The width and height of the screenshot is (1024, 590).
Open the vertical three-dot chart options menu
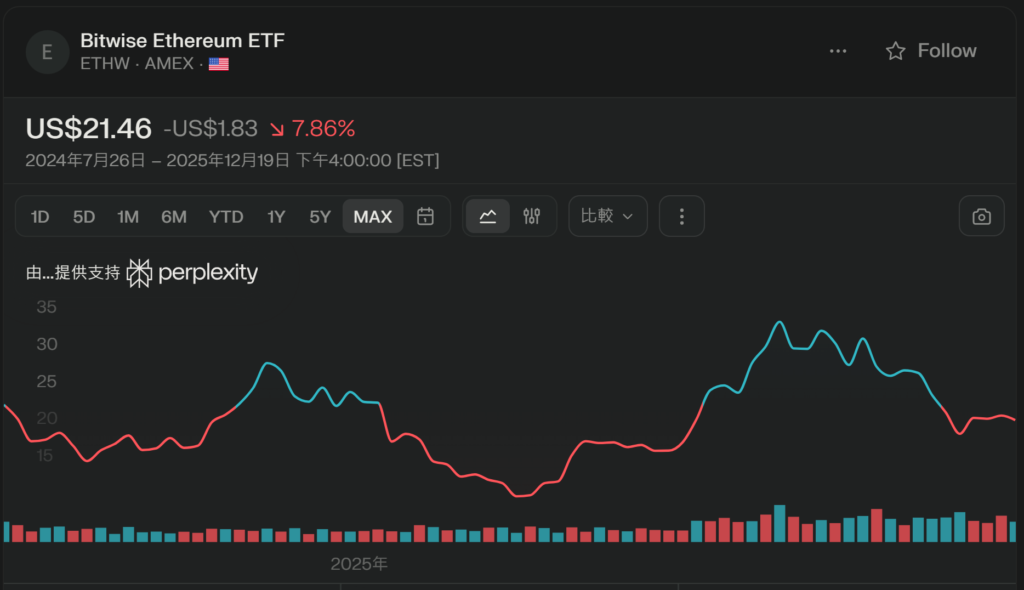click(x=682, y=216)
